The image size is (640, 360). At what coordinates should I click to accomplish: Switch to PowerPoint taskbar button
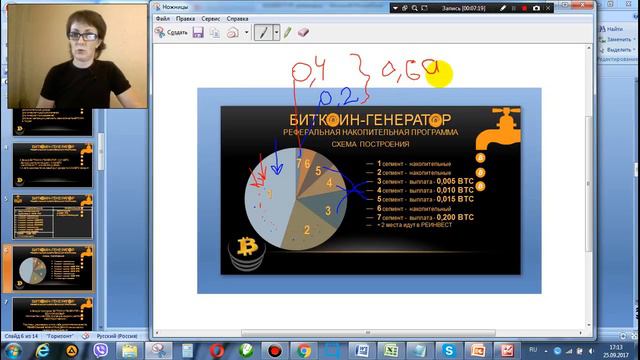click(478, 351)
